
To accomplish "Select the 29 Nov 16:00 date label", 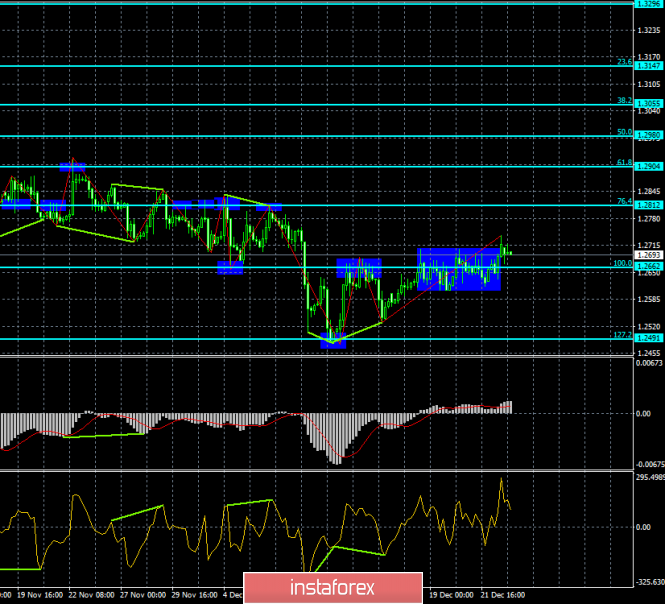I will pos(194,595).
